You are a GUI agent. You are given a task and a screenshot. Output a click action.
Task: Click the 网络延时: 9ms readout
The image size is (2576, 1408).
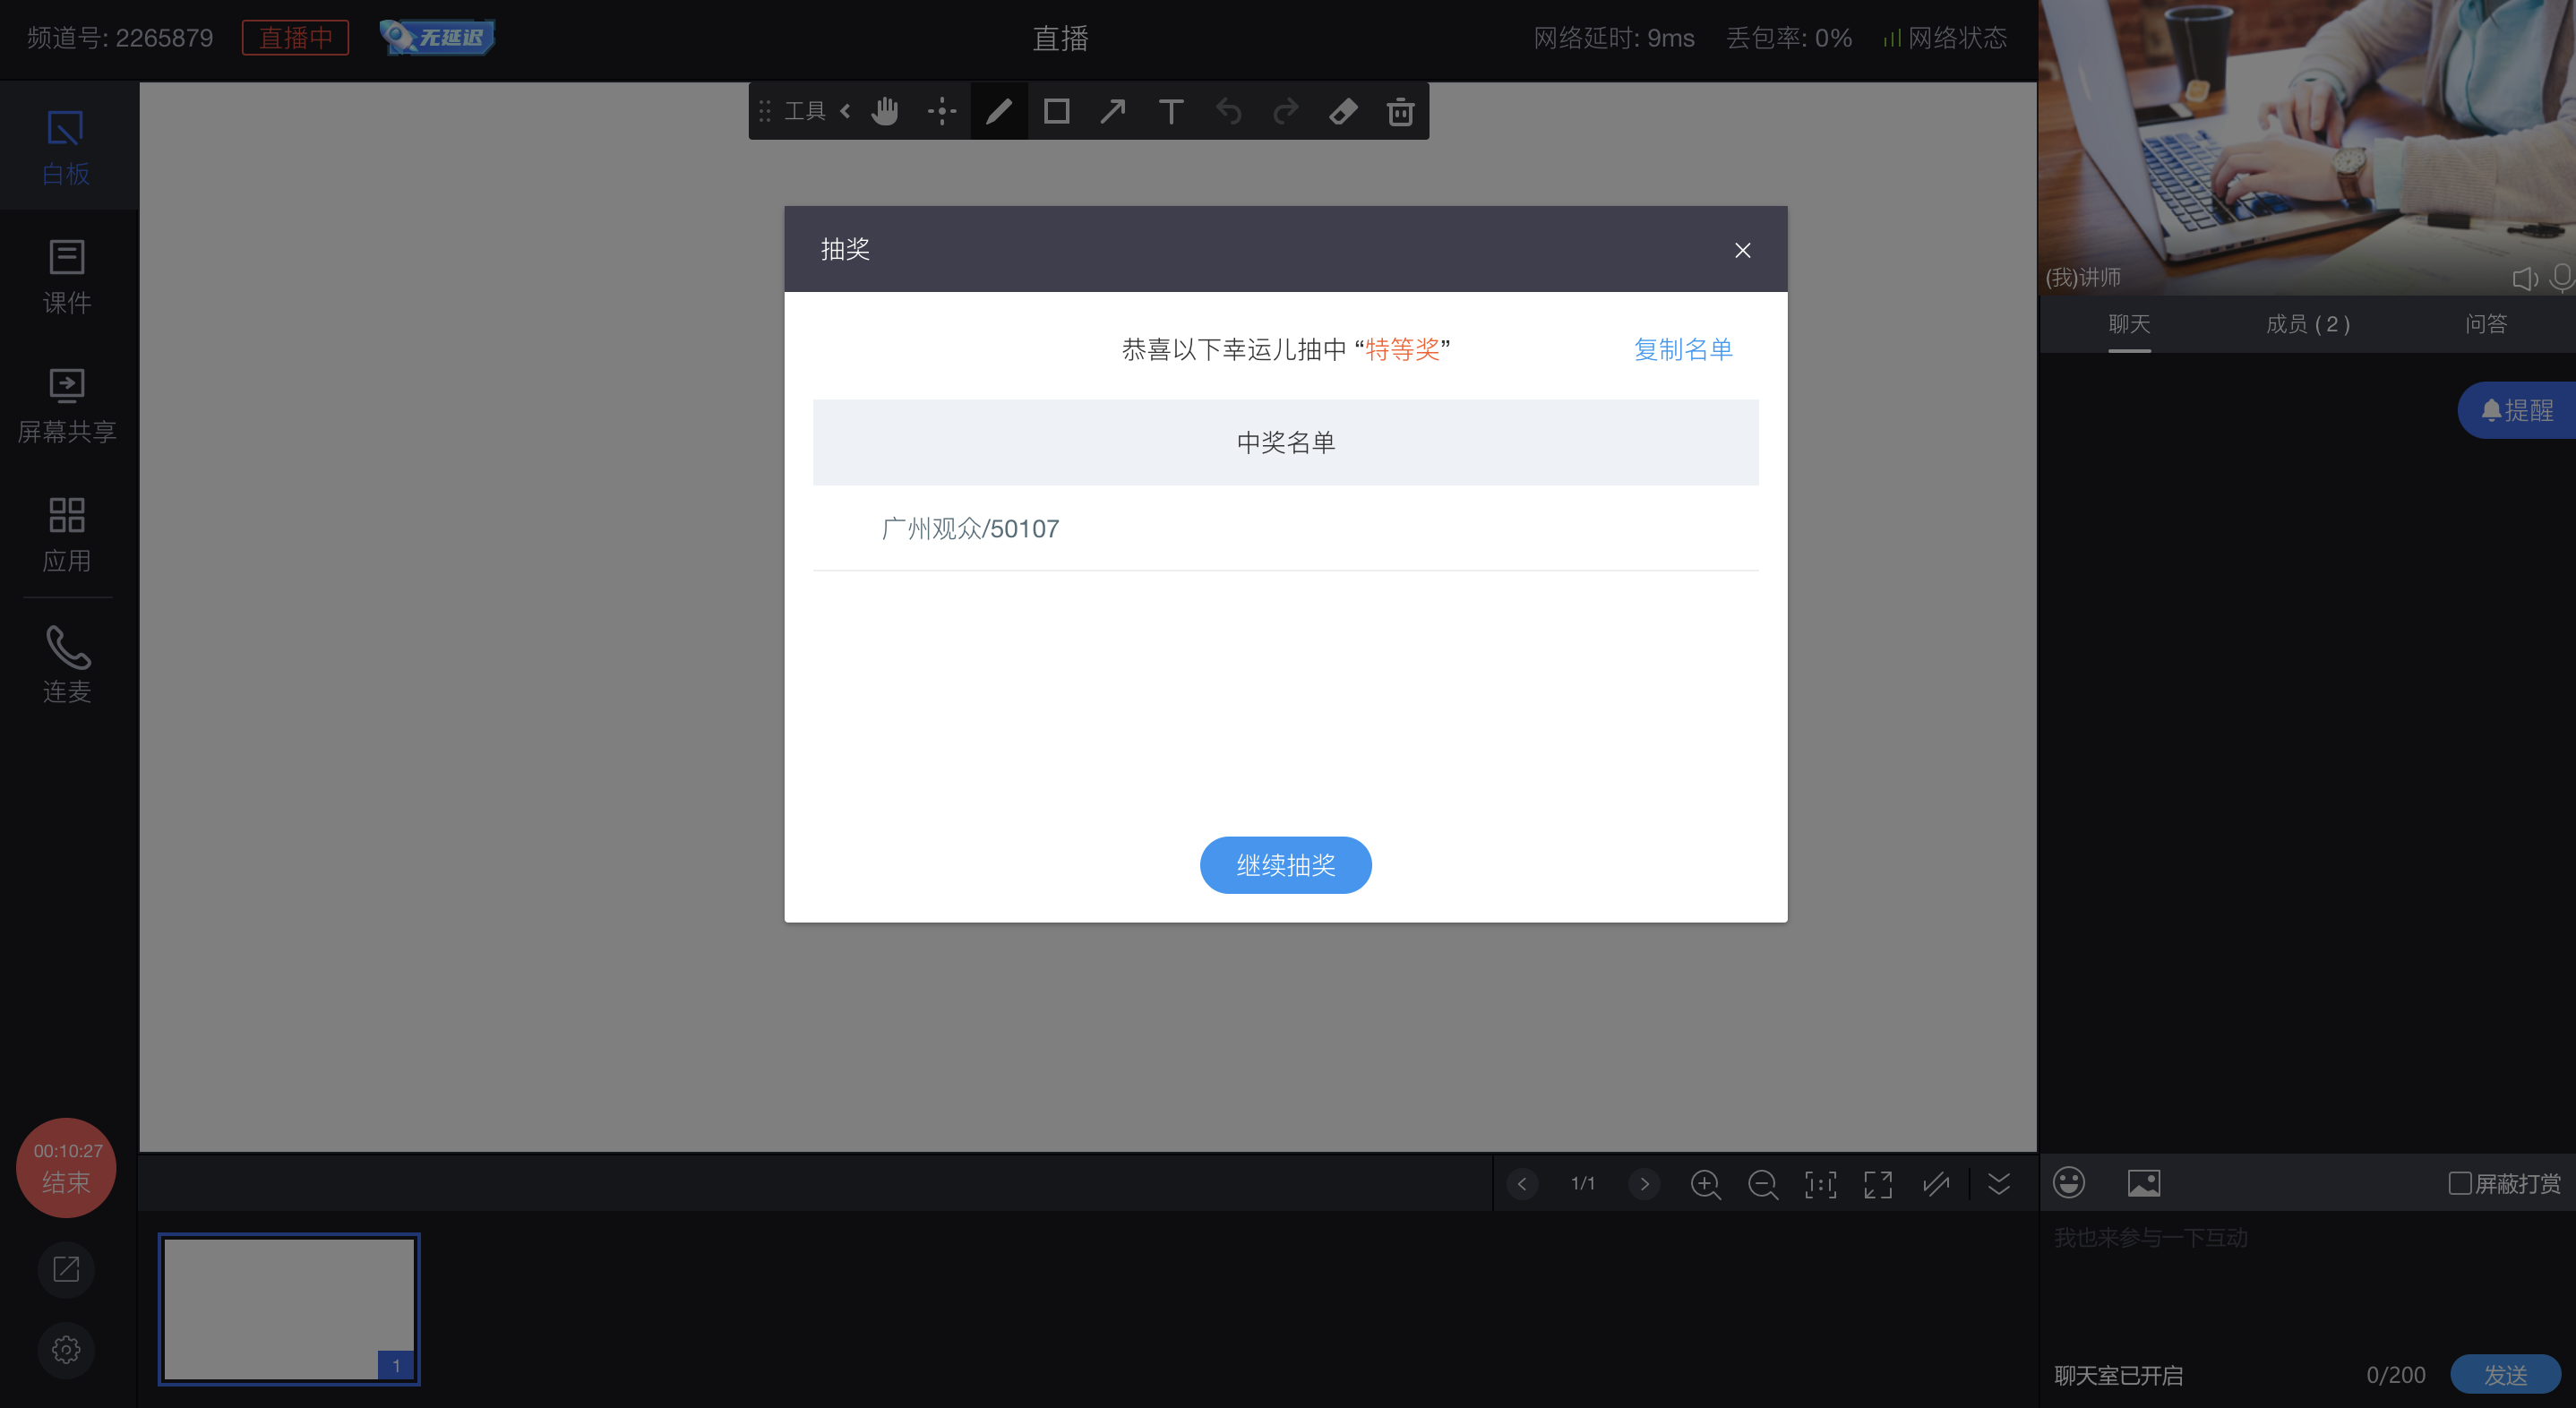click(x=1614, y=38)
